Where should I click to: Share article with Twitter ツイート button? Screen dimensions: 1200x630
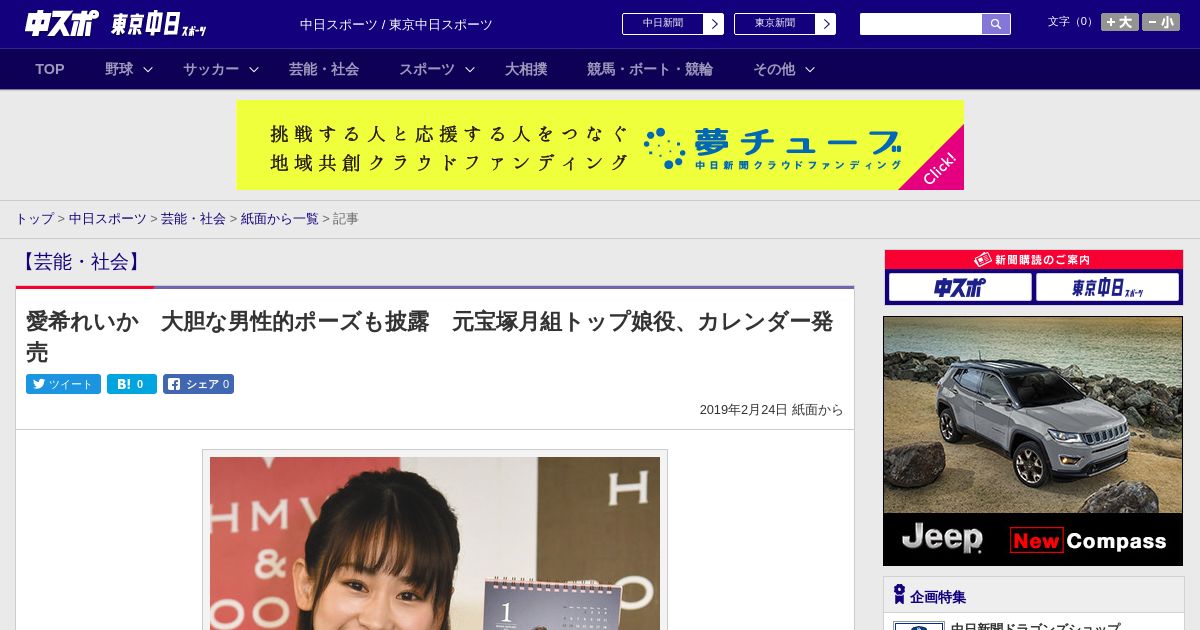pos(63,384)
